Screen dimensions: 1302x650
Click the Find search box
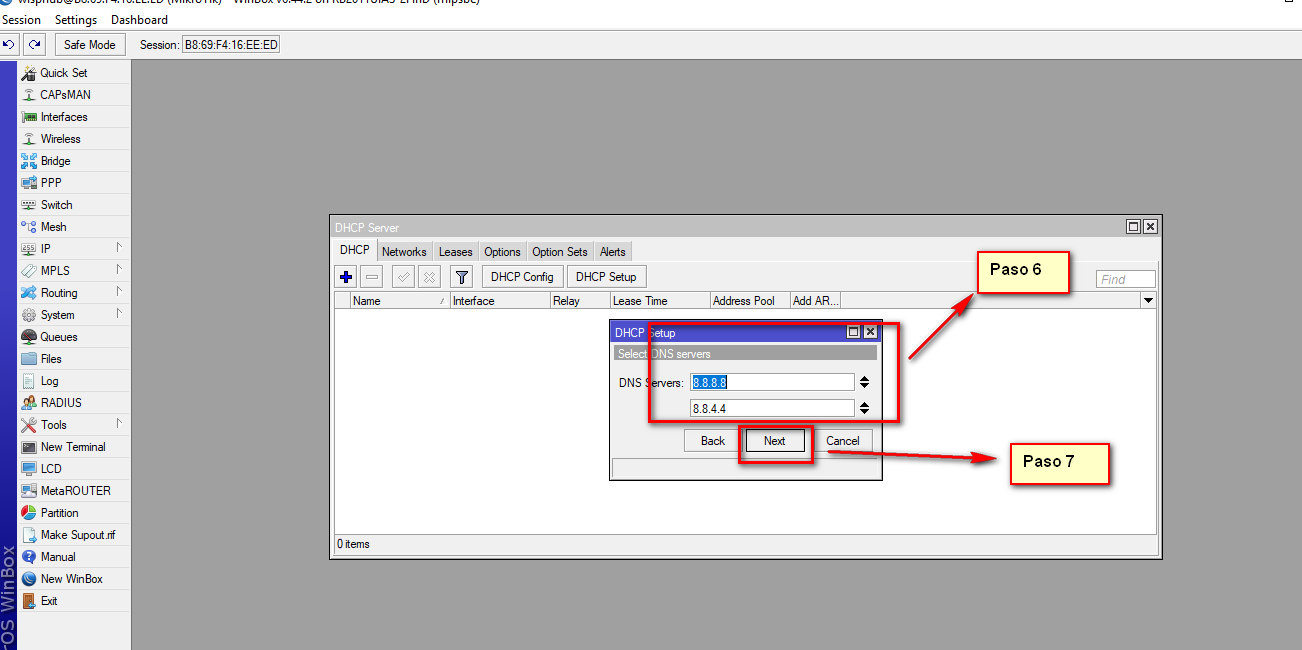[1125, 280]
